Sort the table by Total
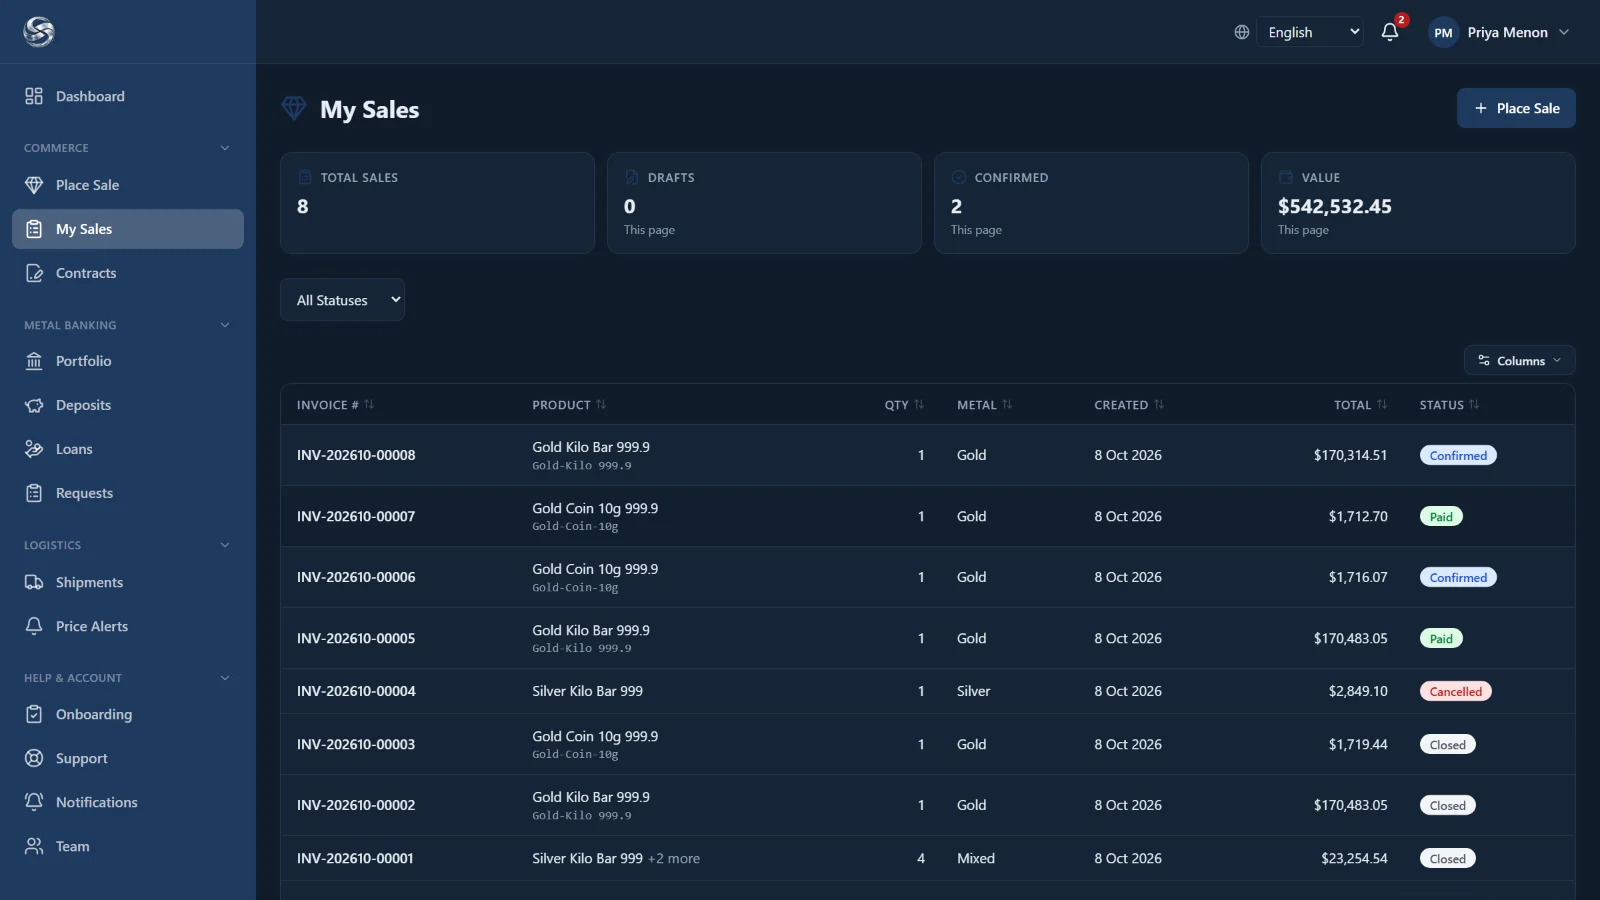The image size is (1600, 900). pos(1360,405)
